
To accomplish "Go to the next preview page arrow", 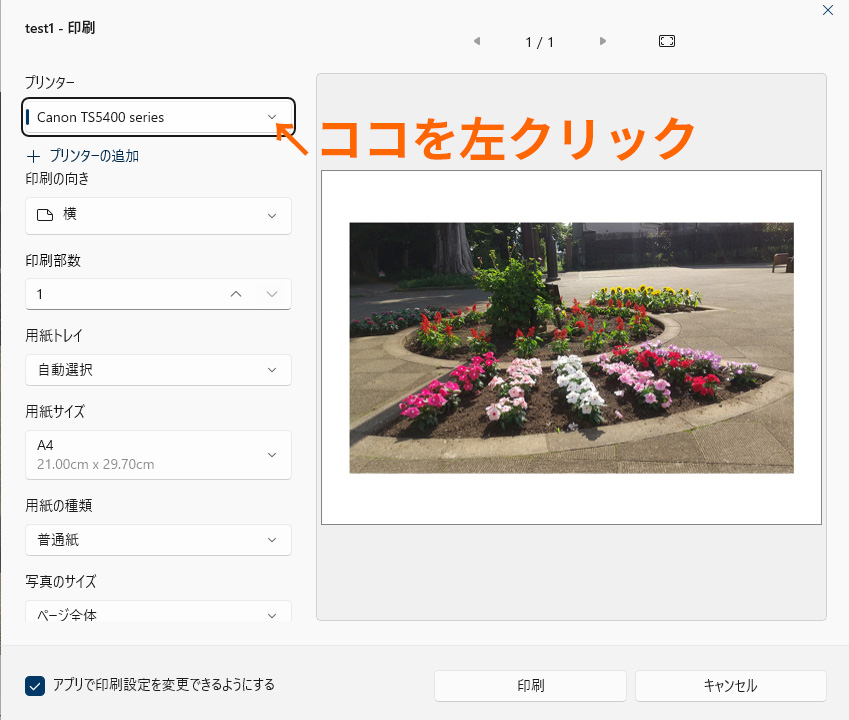I will (x=603, y=41).
